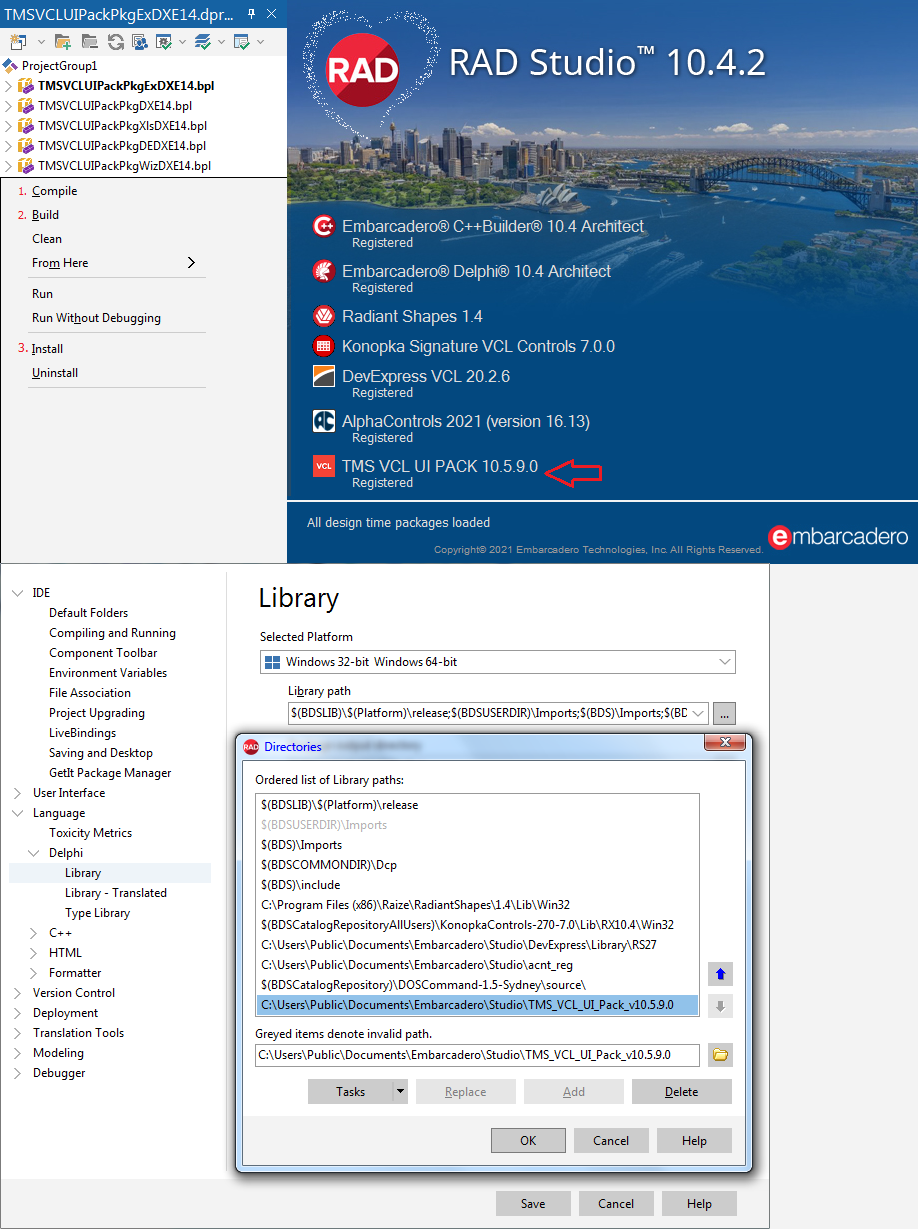Choose Run Without Debugging menu item
Image resolution: width=918 pixels, height=1229 pixels.
click(x=96, y=318)
